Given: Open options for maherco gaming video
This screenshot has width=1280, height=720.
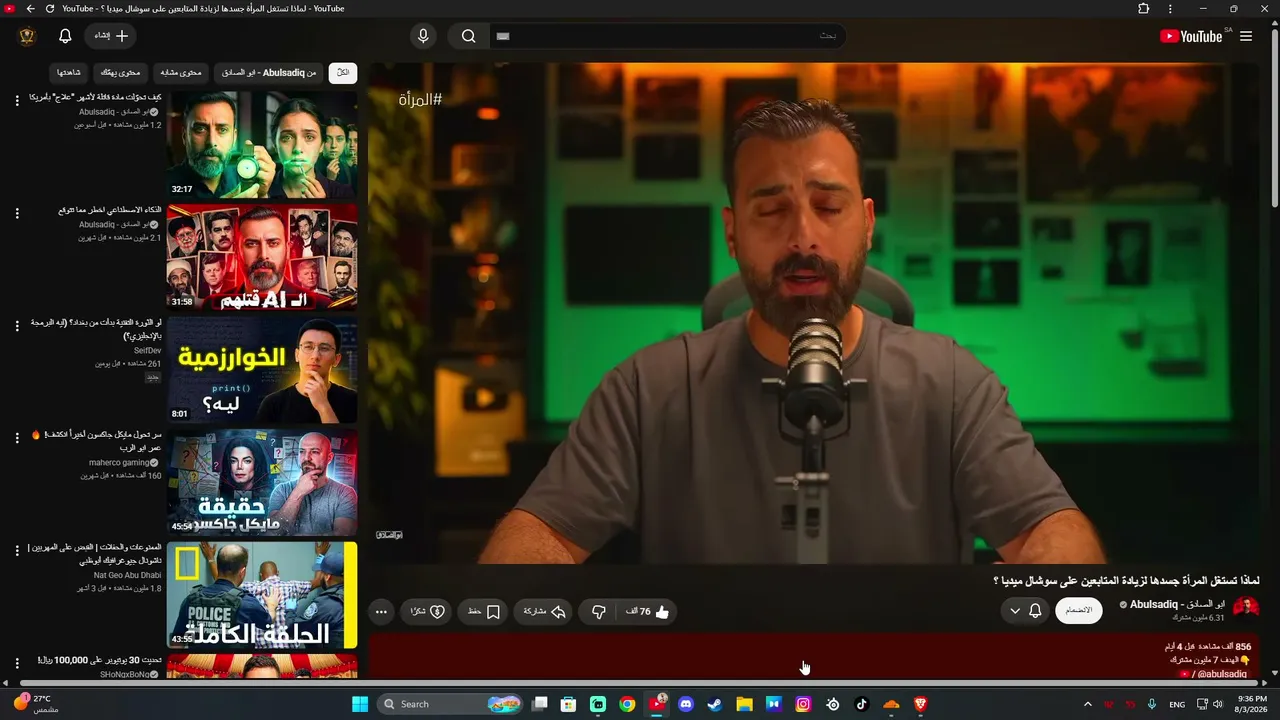Looking at the screenshot, I should coord(16,438).
